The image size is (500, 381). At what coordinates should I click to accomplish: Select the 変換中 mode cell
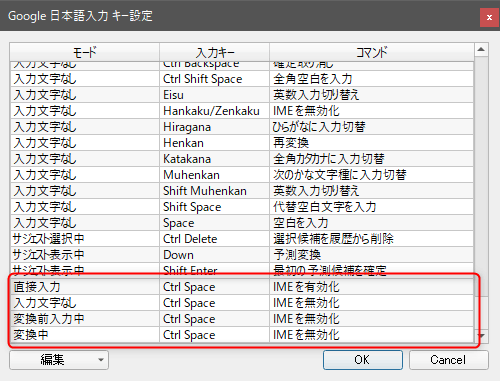click(85, 335)
